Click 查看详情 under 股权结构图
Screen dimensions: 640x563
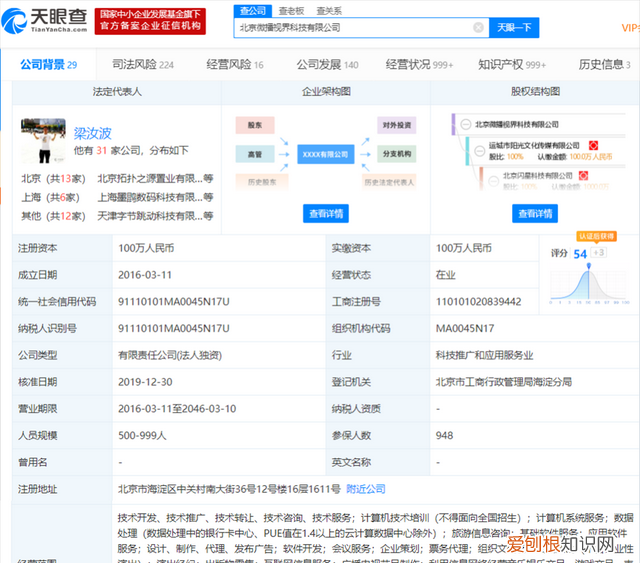coord(535,214)
